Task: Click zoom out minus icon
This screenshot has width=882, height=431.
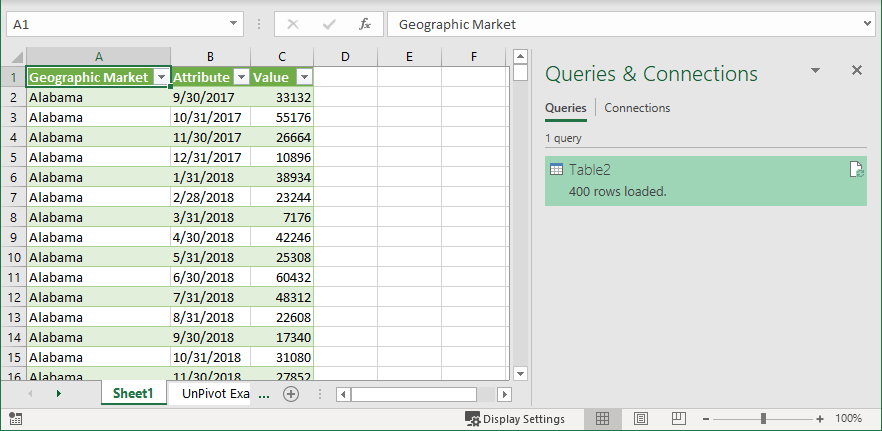Action: click(x=705, y=419)
